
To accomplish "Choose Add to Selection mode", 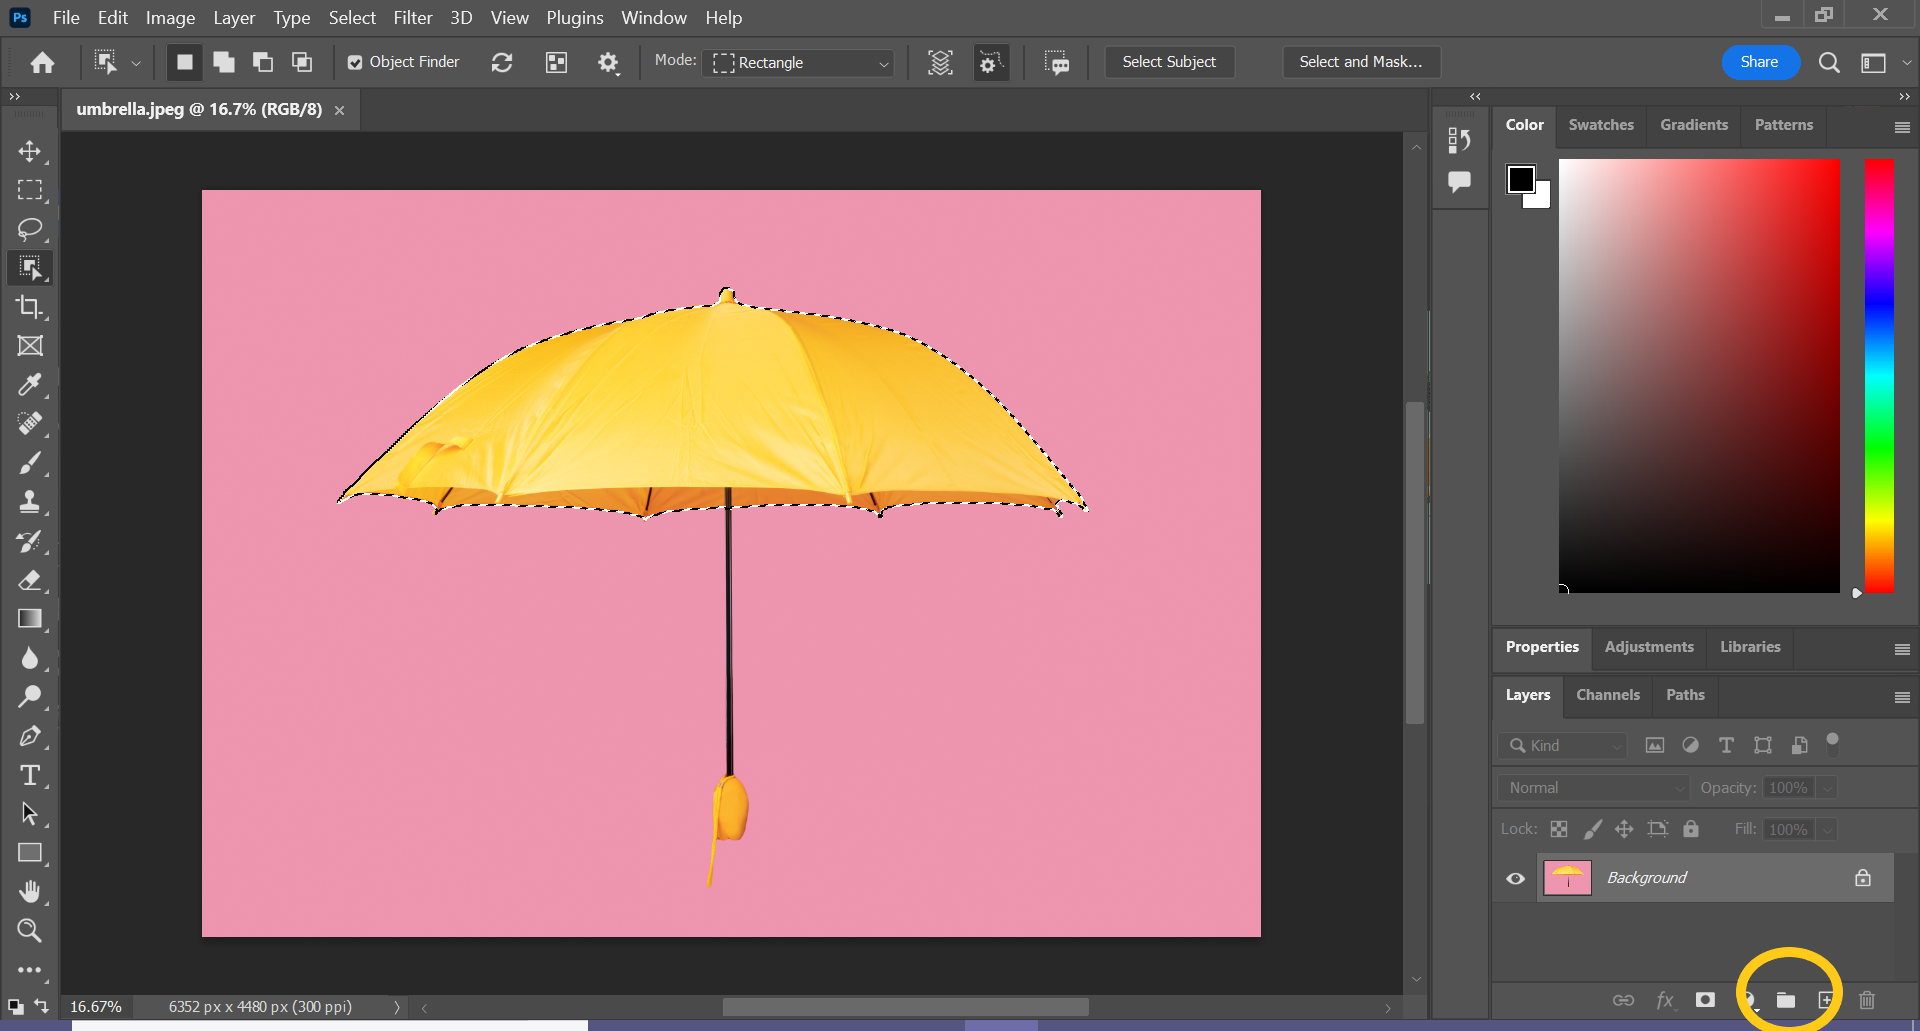I will (x=224, y=63).
